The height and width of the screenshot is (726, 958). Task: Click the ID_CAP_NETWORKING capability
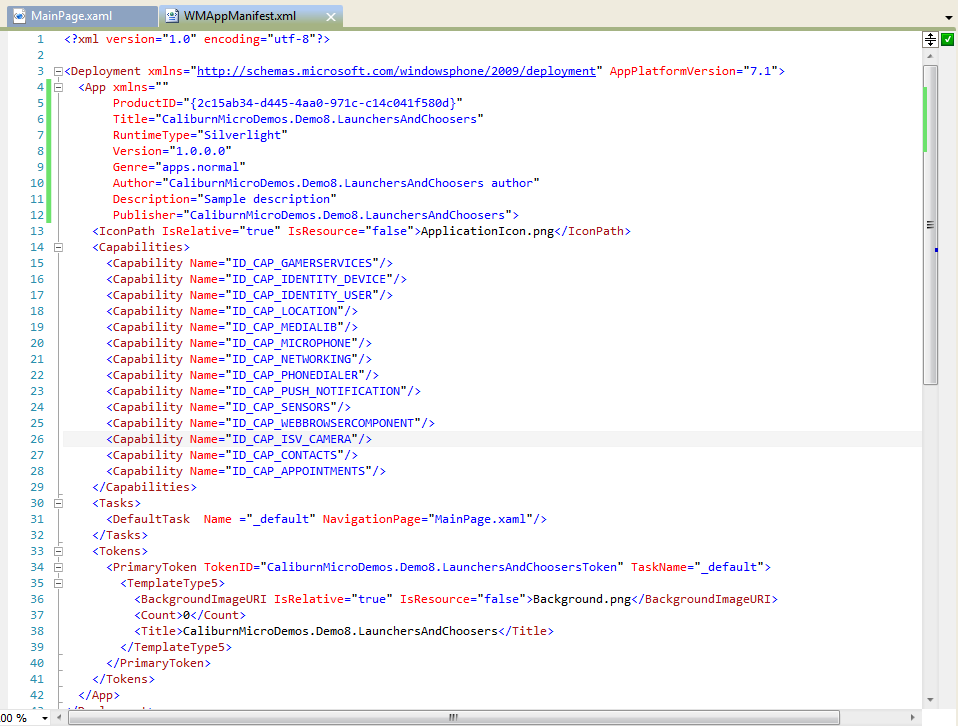coord(239,359)
